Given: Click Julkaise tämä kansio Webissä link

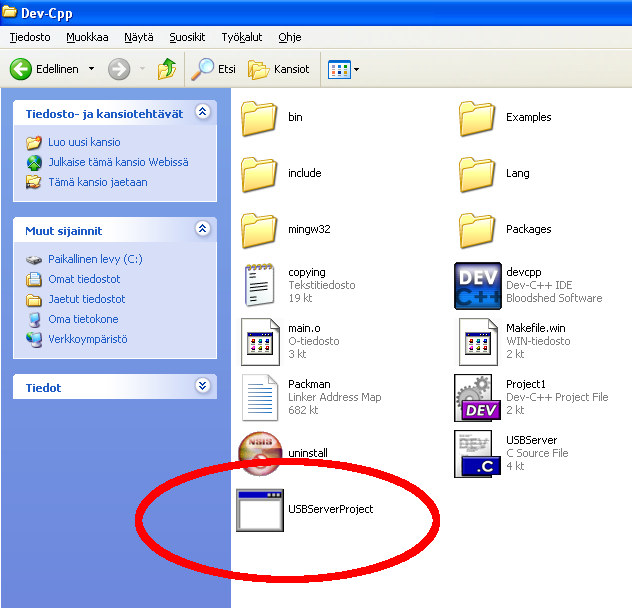Looking at the screenshot, I should coord(118,162).
